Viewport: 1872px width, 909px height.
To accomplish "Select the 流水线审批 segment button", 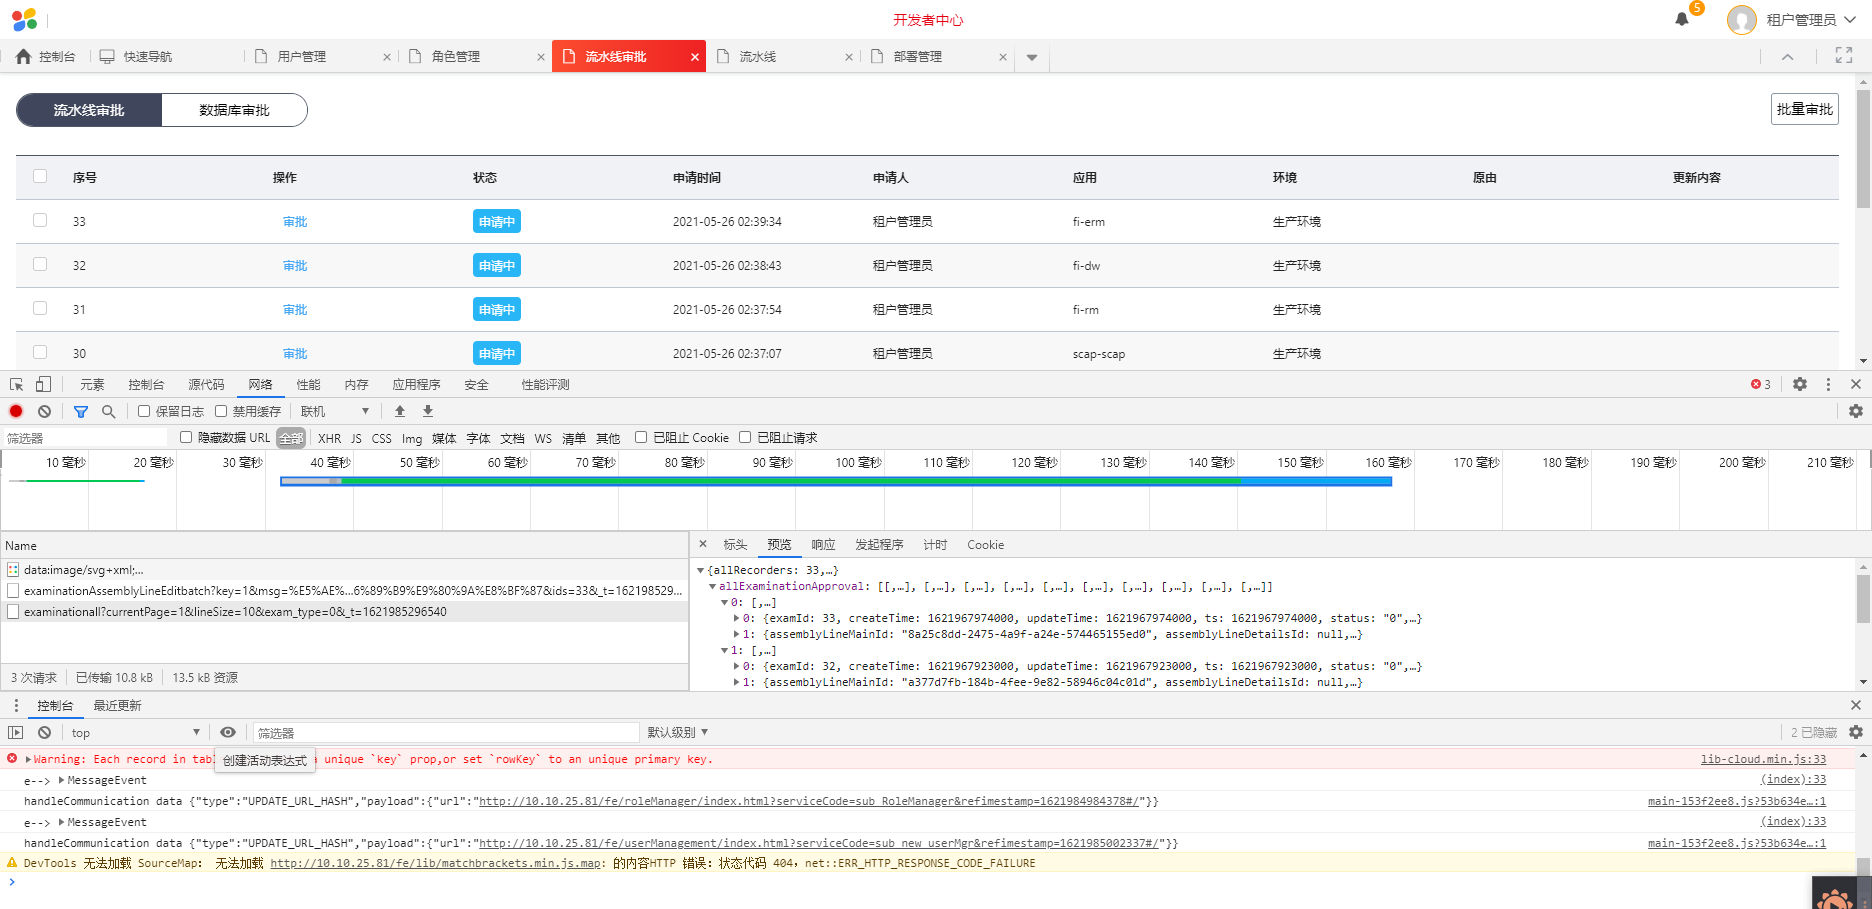I will click(89, 110).
